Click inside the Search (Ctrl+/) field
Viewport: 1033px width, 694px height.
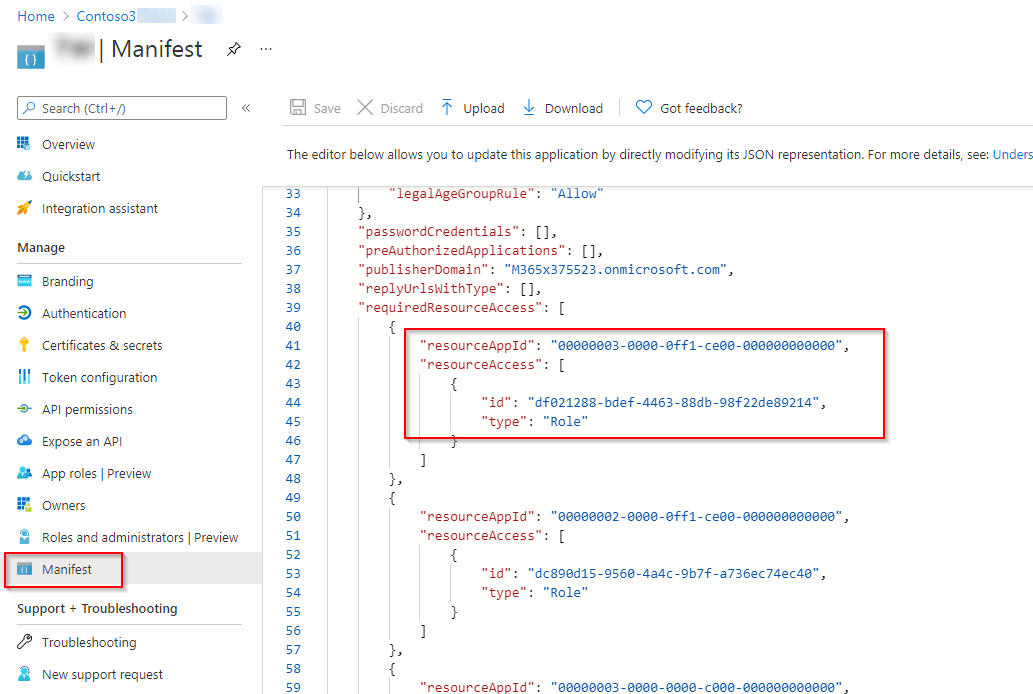tap(120, 107)
